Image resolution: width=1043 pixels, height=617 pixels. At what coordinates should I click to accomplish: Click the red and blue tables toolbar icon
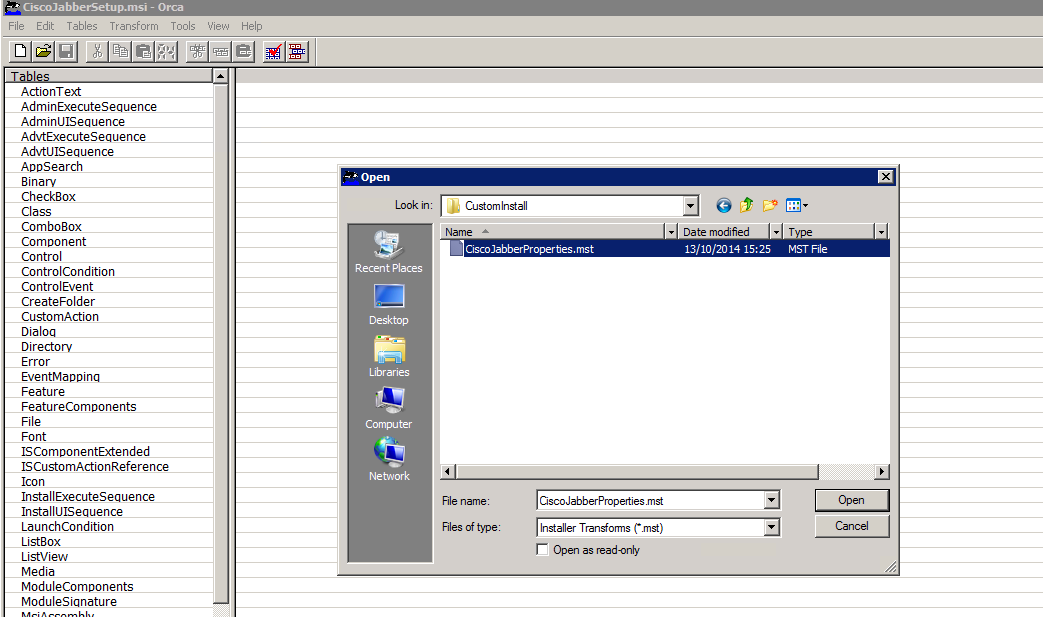297,51
